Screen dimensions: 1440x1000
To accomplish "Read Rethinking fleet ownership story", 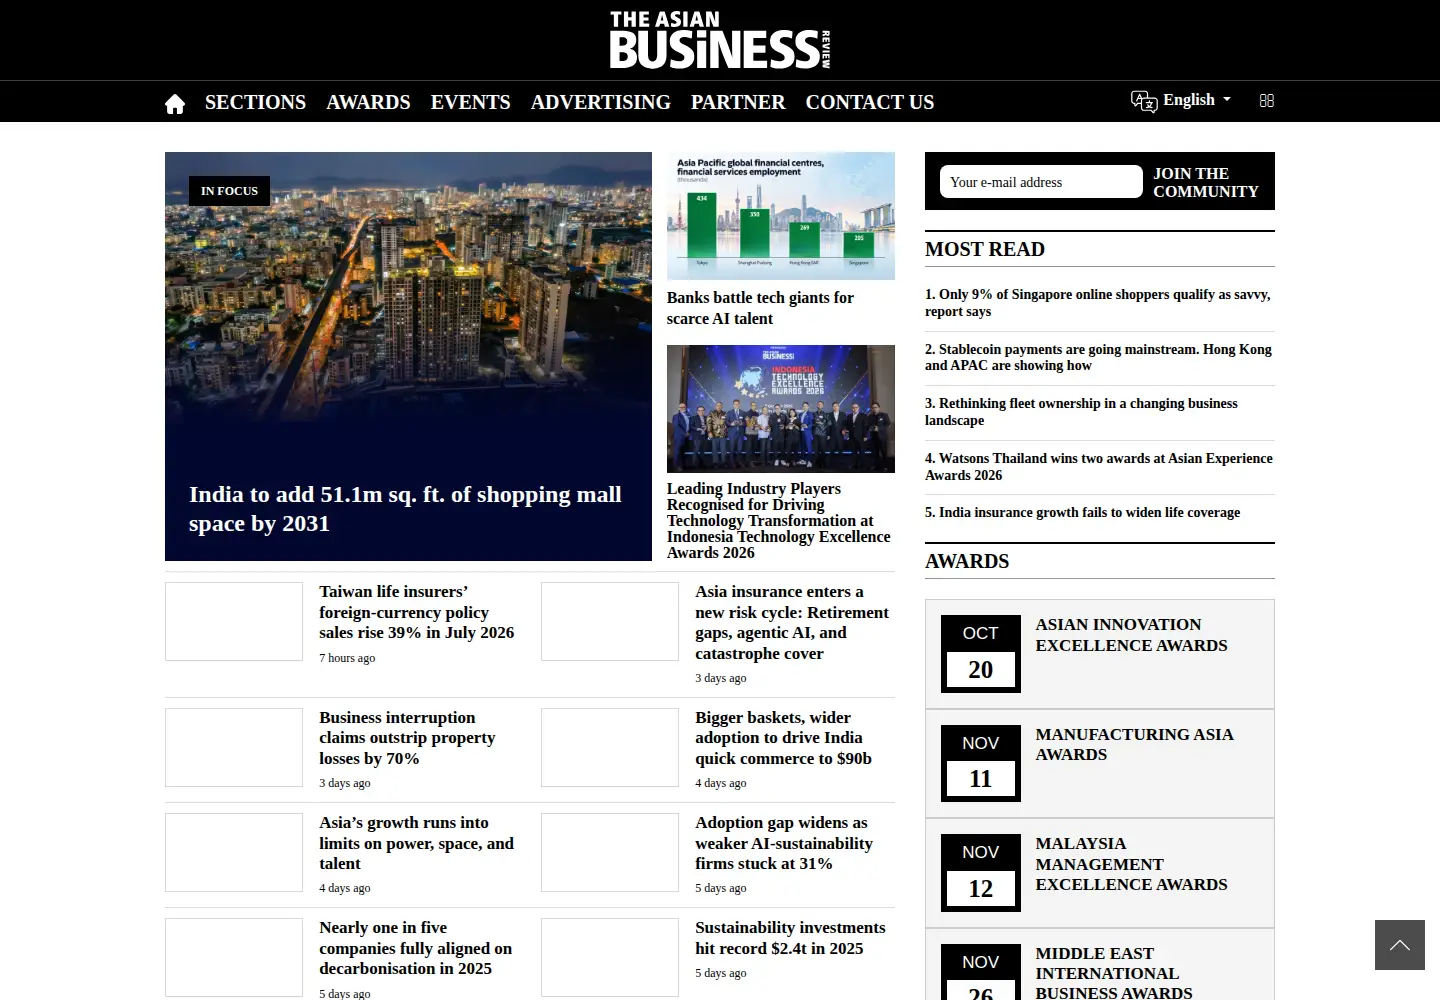I will 1081,412.
